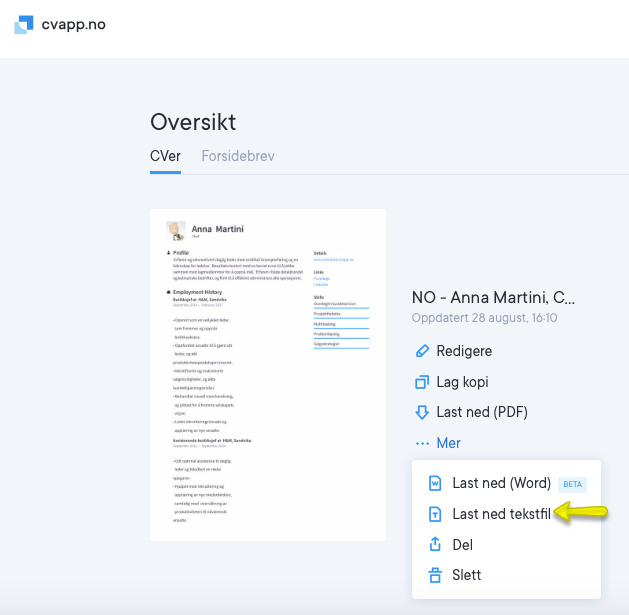The width and height of the screenshot is (629, 615).
Task: Open the Anna Martini CV preview thumbnail
Action: pos(267,375)
